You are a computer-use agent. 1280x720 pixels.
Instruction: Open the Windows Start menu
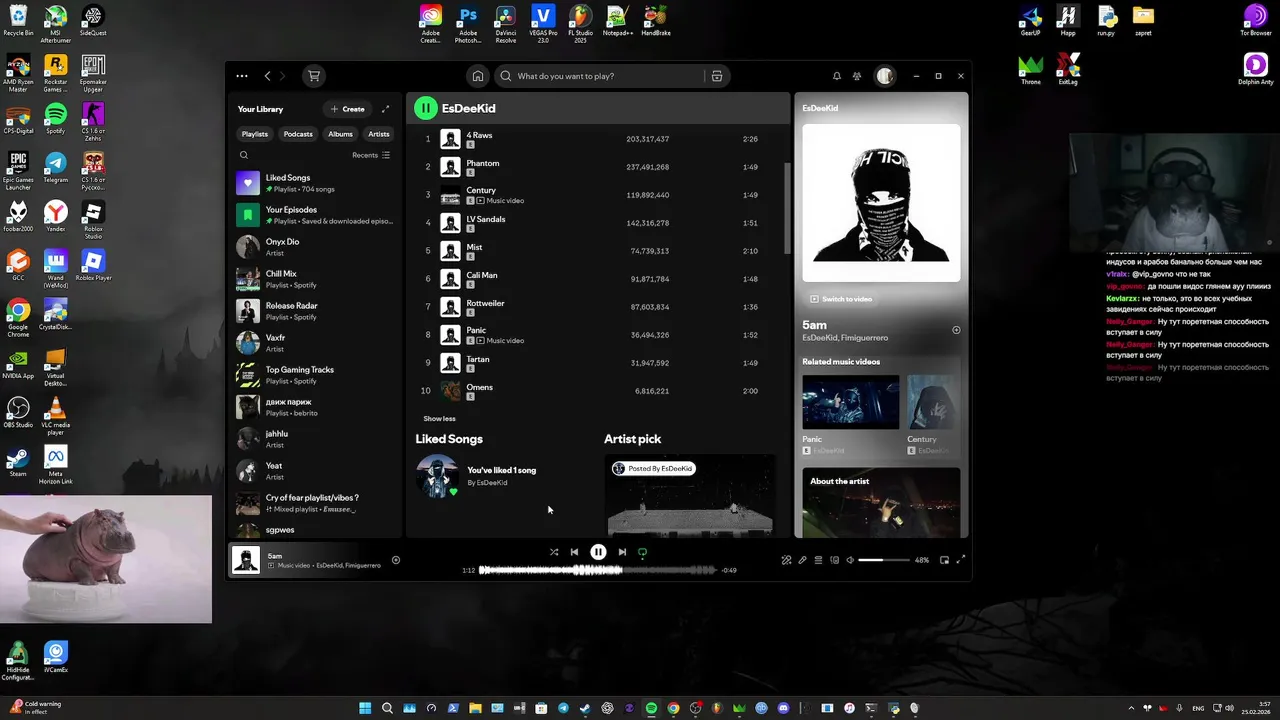[365, 708]
